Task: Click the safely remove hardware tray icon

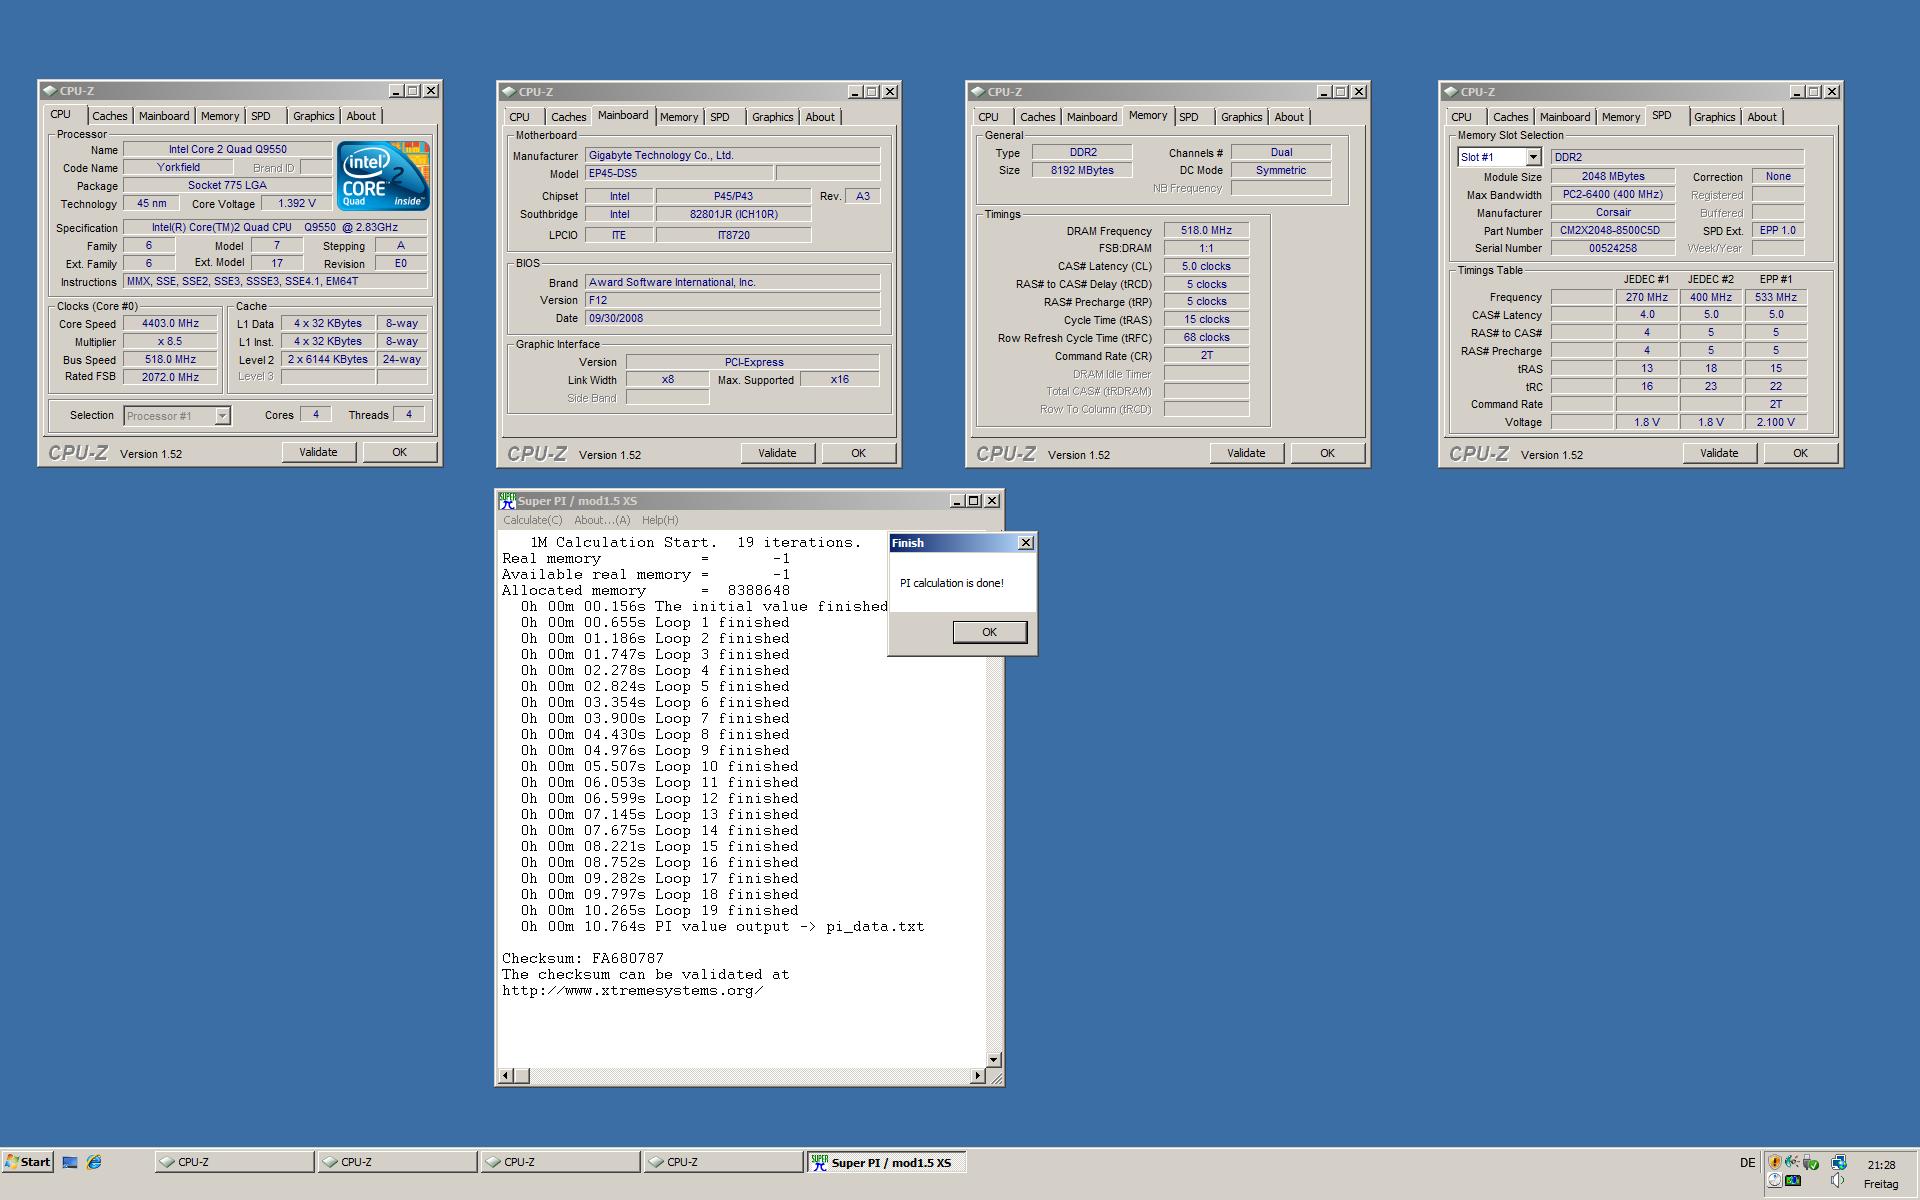Action: pos(1810,1162)
